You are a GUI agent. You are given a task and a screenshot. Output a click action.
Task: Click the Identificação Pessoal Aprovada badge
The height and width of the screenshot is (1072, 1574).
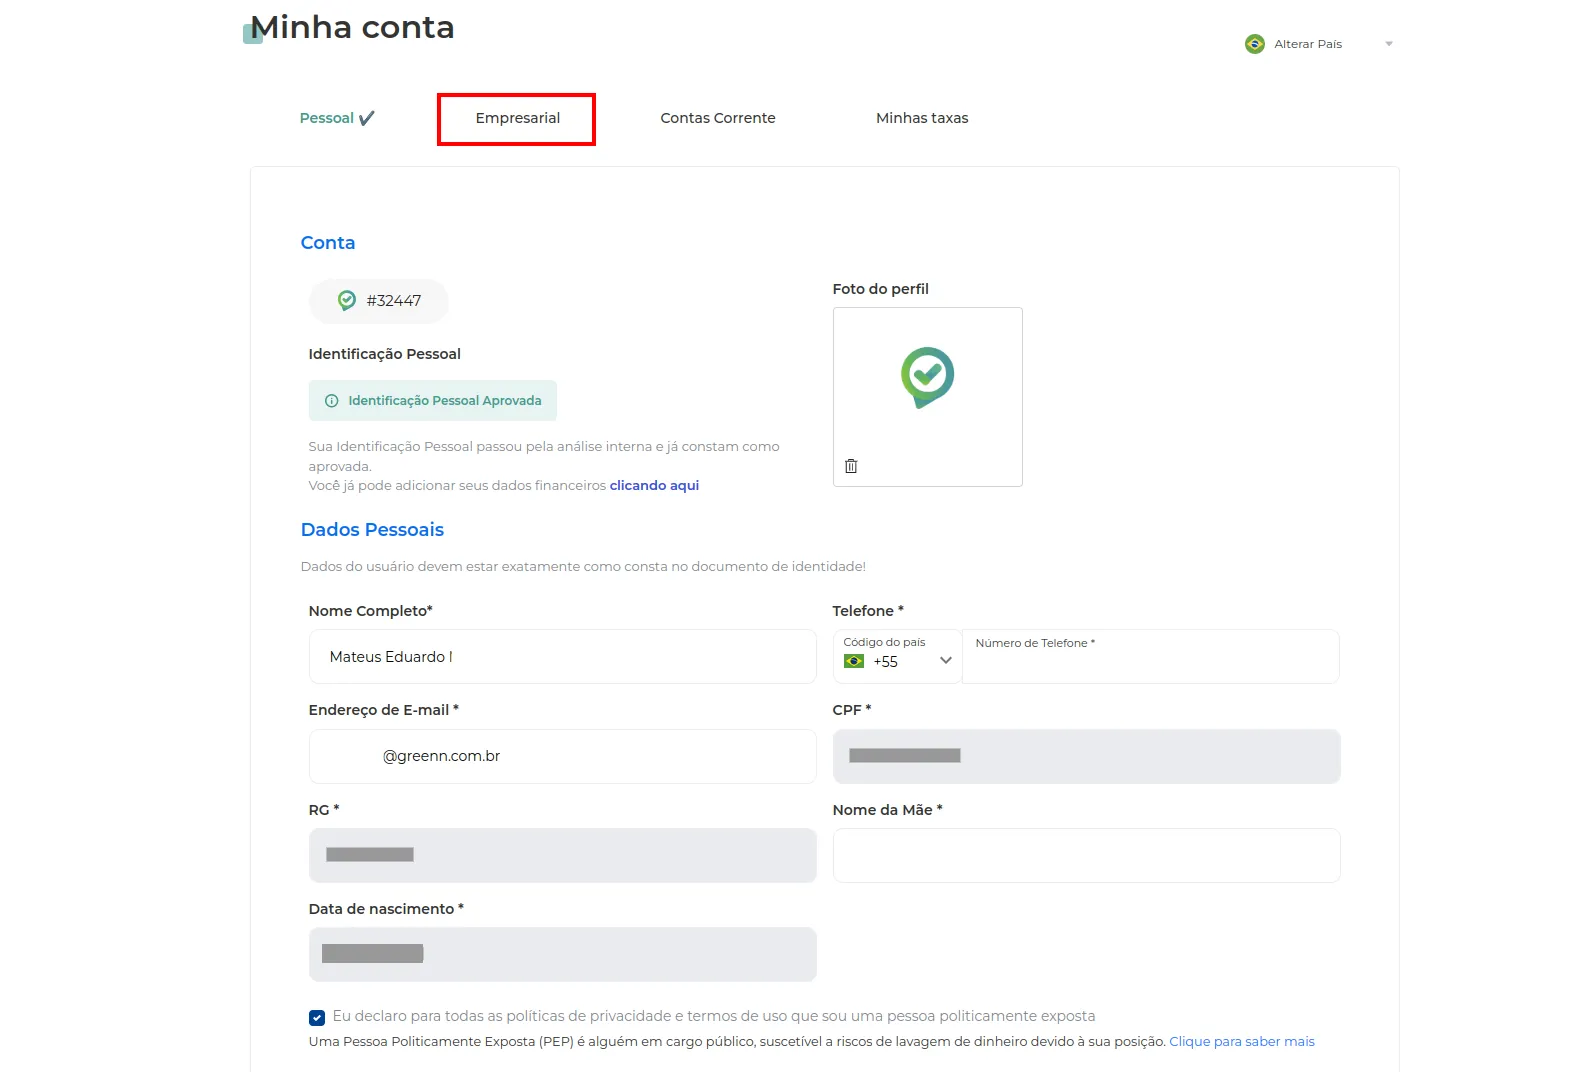click(x=432, y=401)
